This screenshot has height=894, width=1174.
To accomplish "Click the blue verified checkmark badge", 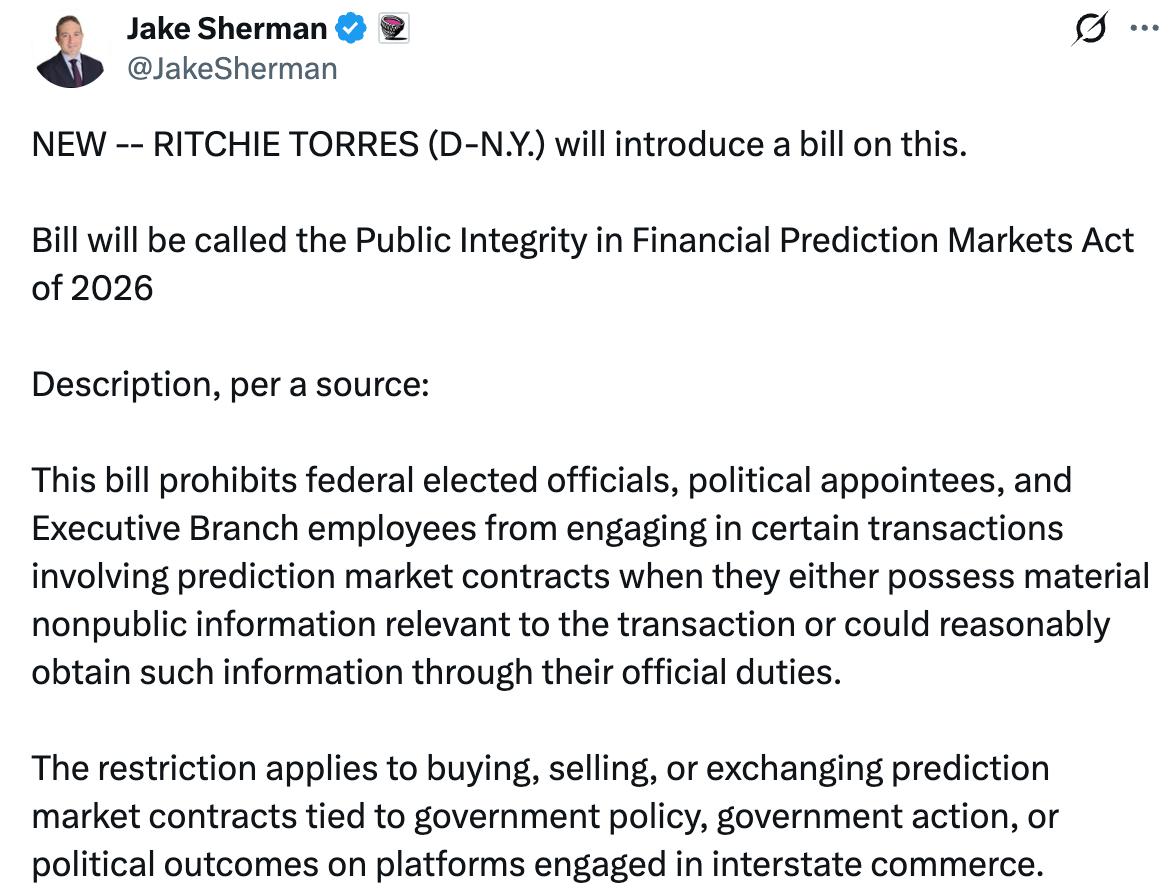I will click(351, 30).
